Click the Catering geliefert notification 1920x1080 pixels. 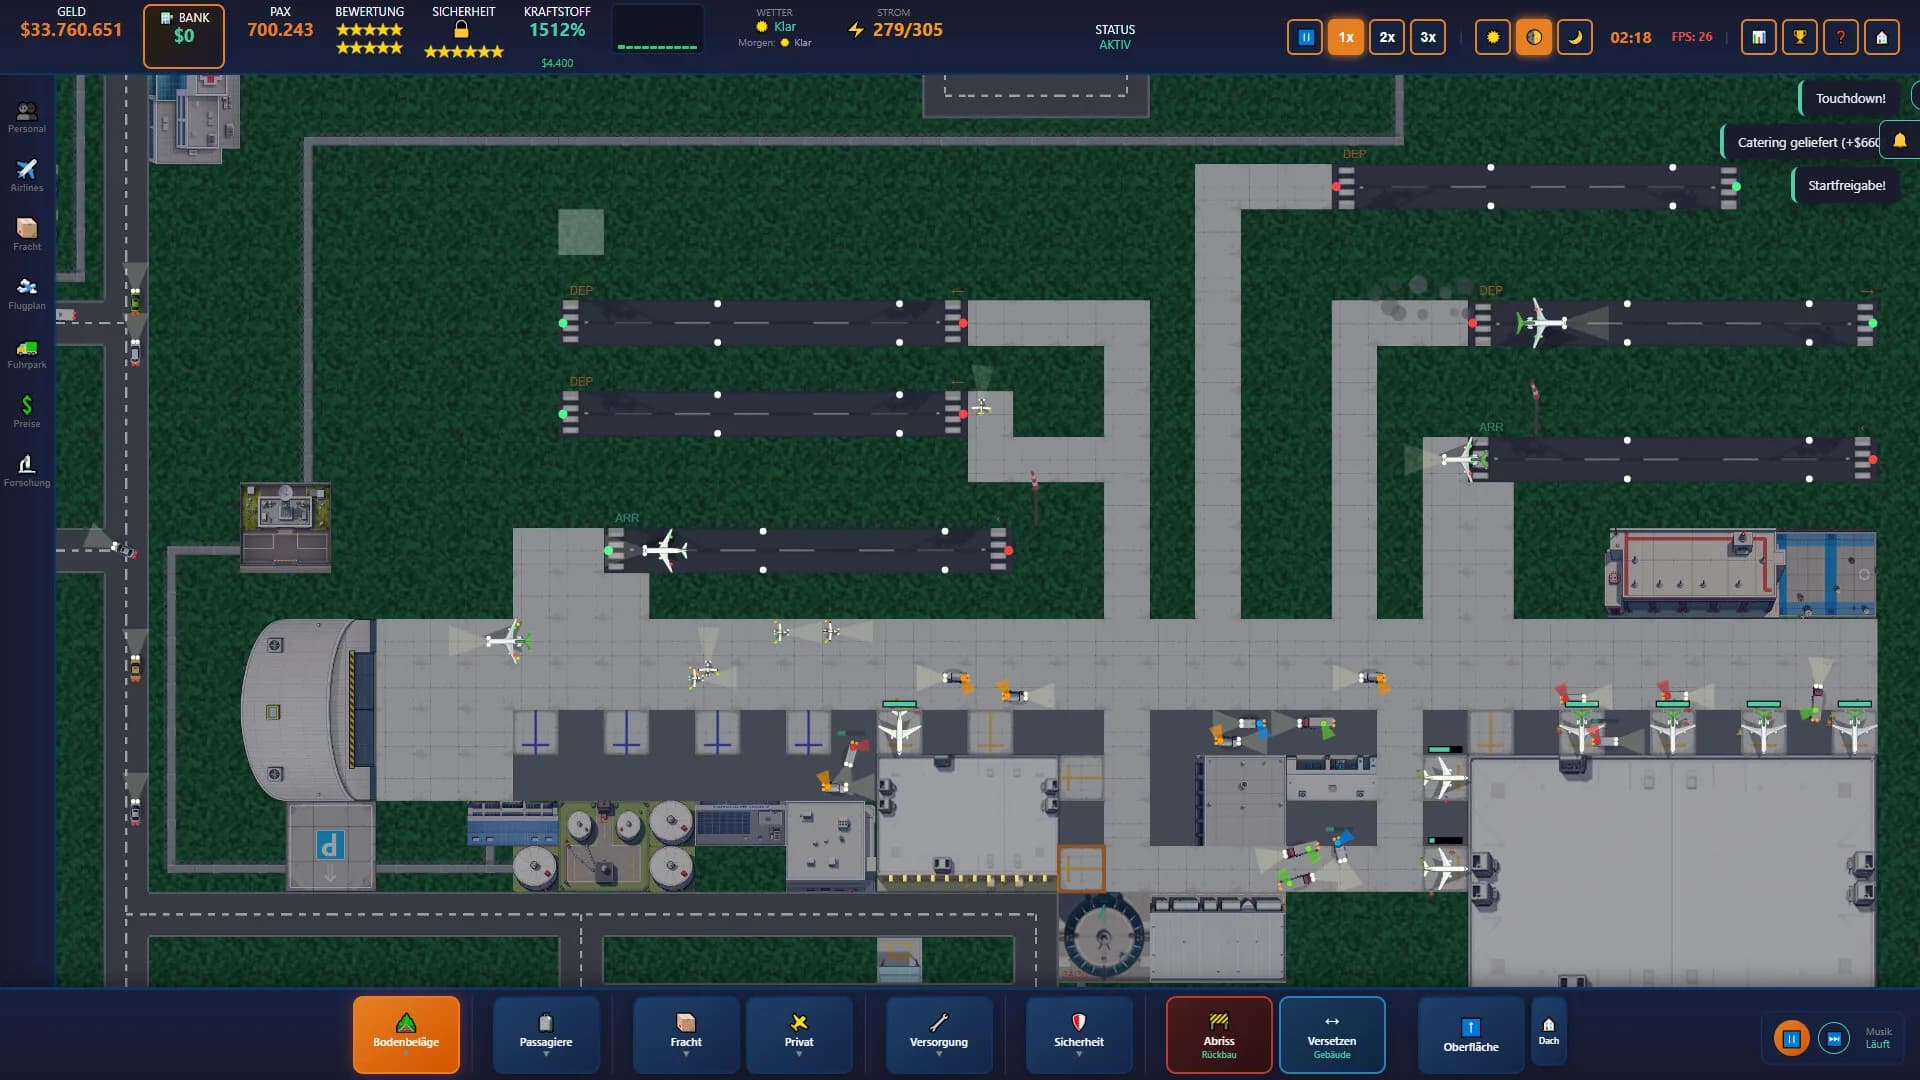[x=1800, y=142]
